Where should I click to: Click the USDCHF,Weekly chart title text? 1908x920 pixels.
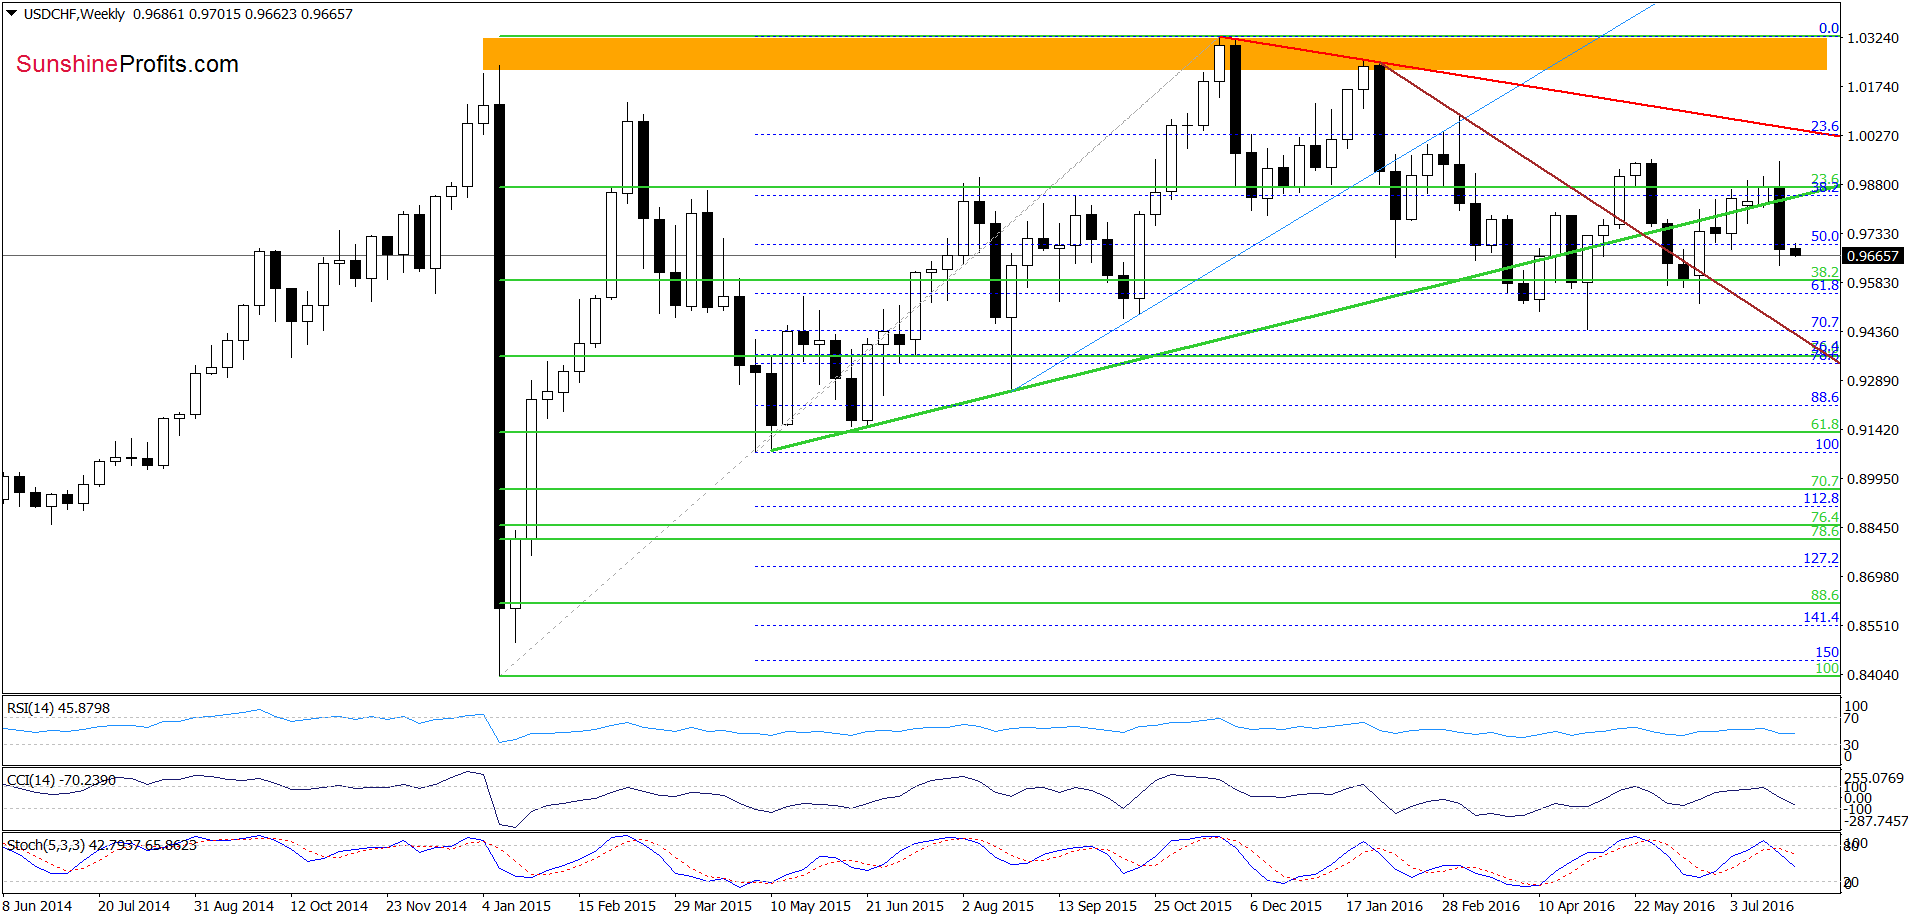pos(75,14)
